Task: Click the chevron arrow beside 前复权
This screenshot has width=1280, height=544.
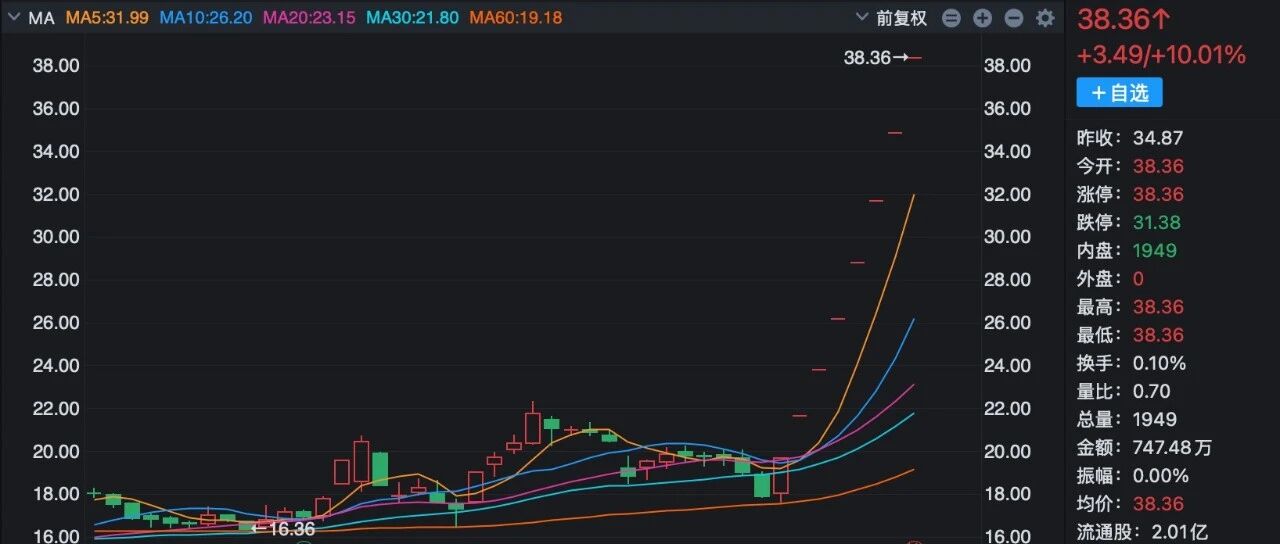Action: tap(863, 18)
